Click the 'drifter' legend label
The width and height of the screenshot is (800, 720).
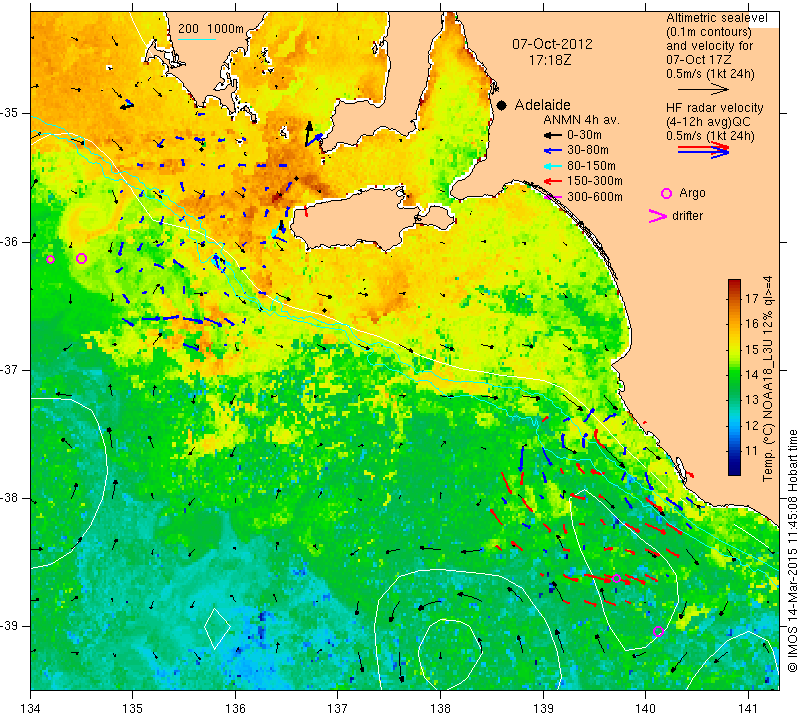pos(687,216)
